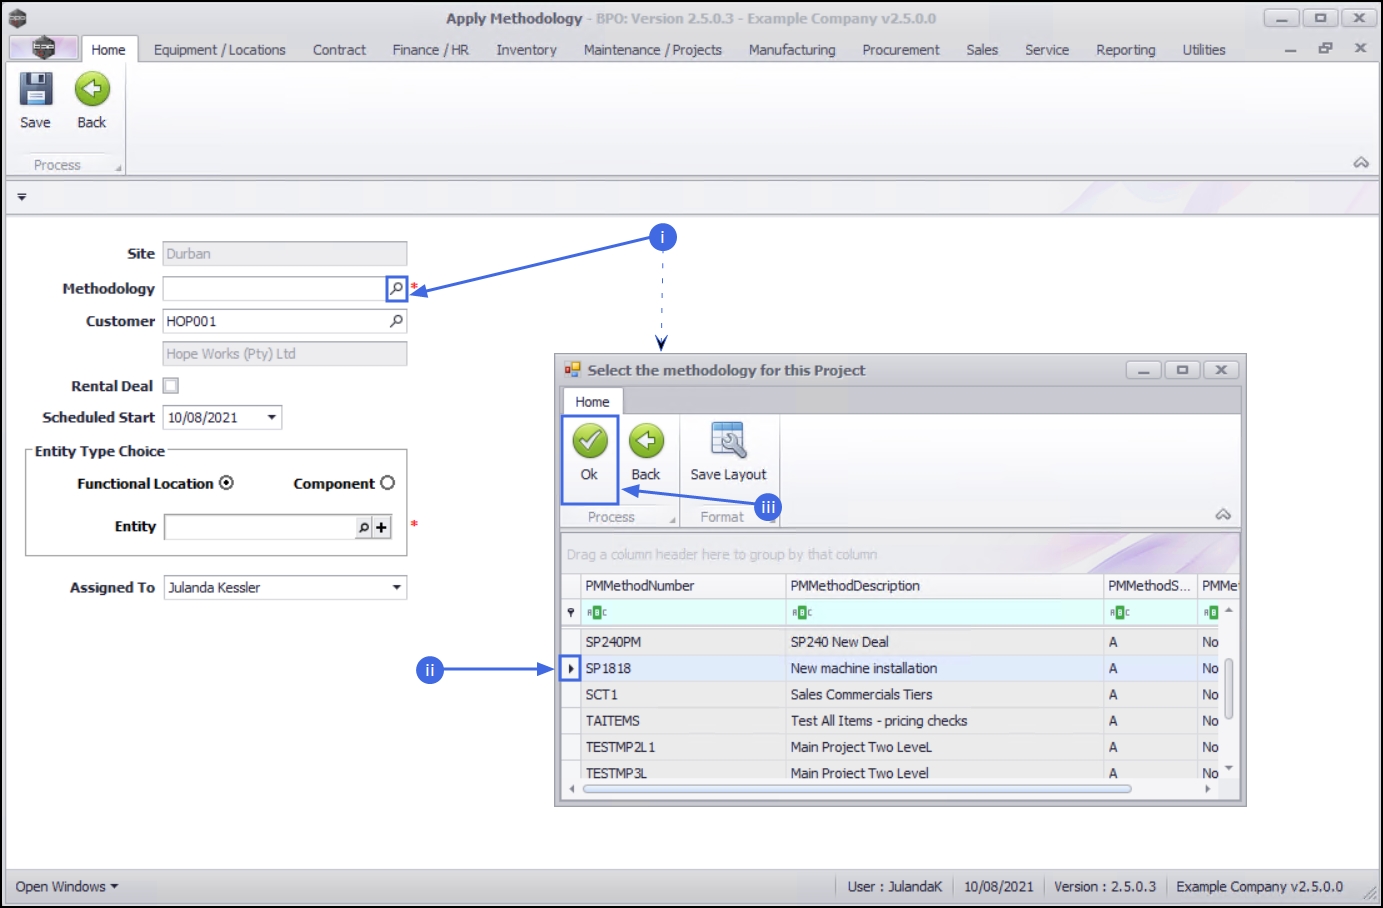Open the Procurement menu
Screen dimensions: 1383x908
[901, 49]
